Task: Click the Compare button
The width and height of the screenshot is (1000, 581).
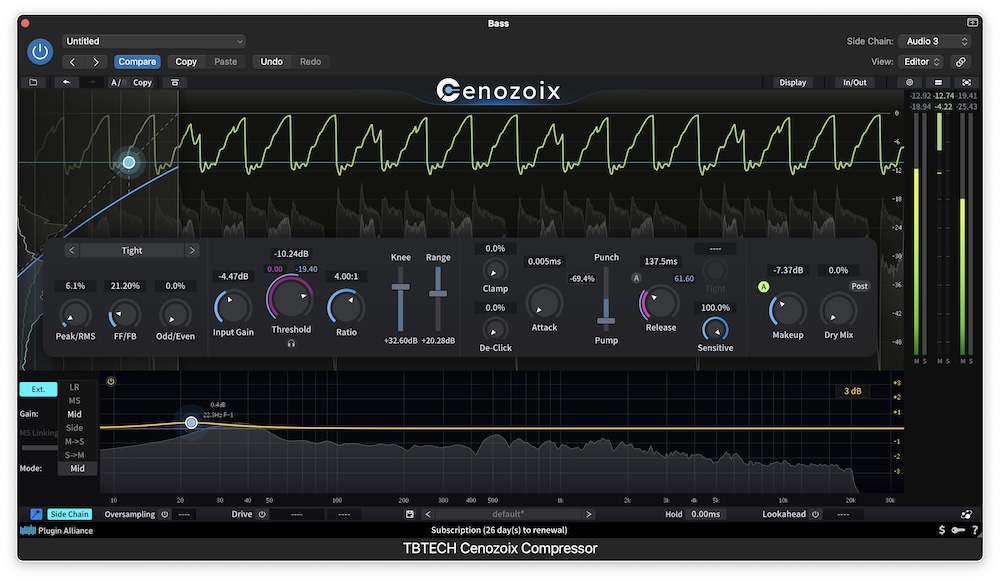Action: pos(137,61)
